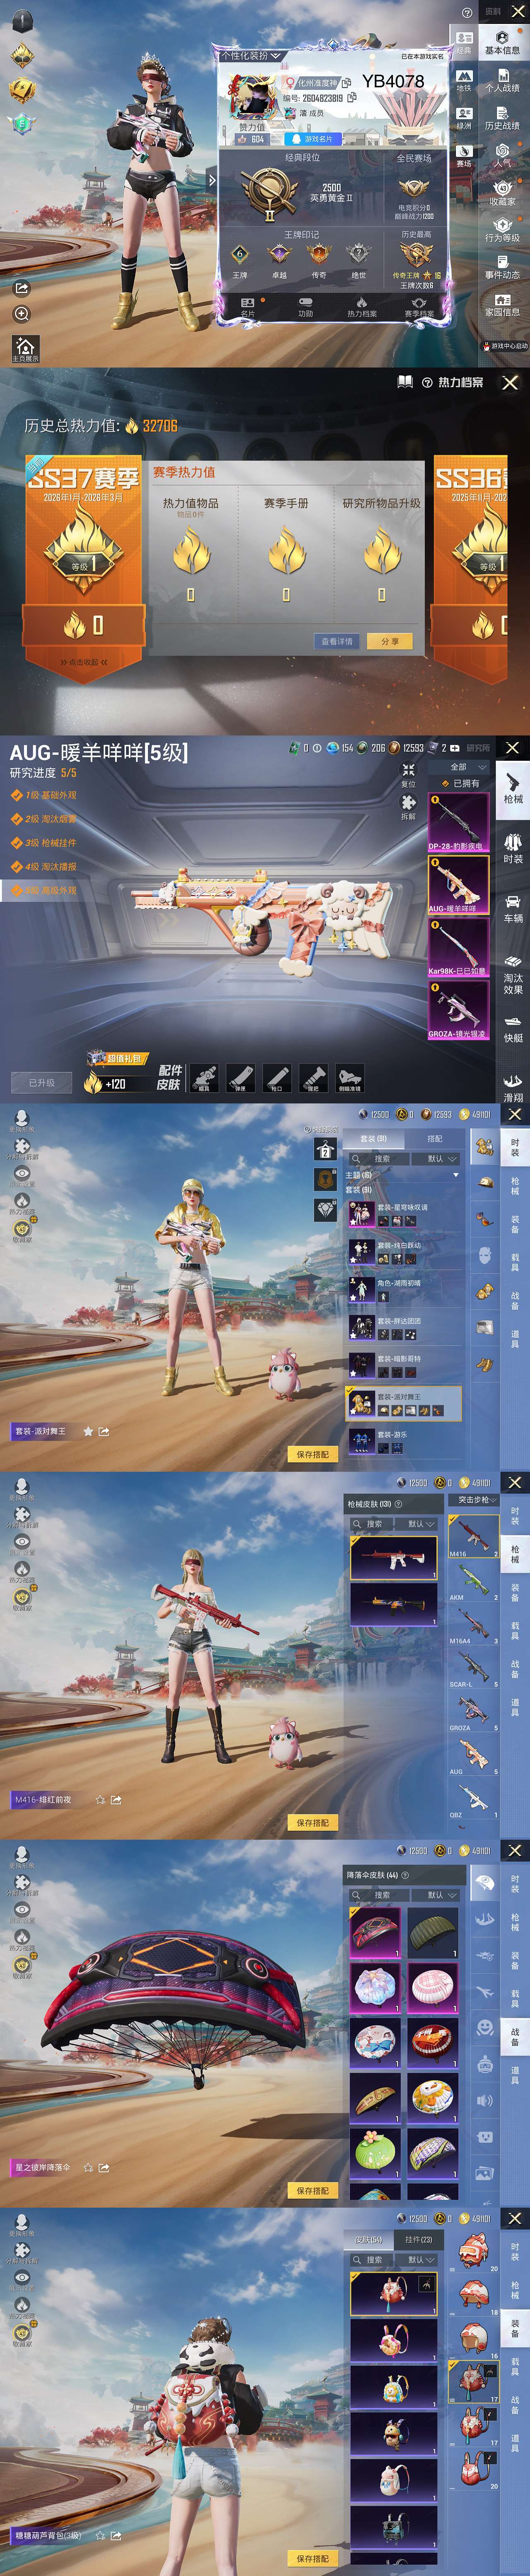
Task: Click the 拆解 disassemble puzzle icon
Action: (x=408, y=807)
